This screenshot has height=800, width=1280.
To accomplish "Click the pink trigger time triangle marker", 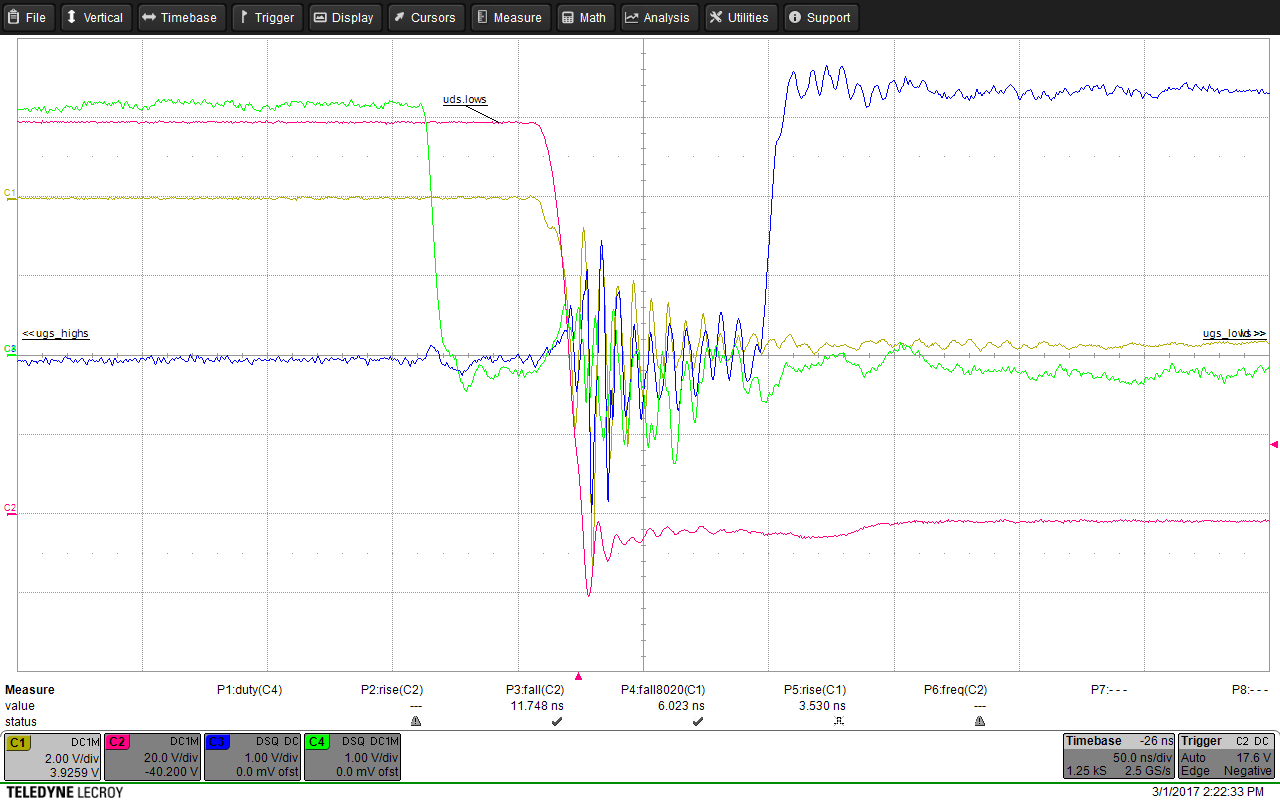I will click(577, 677).
